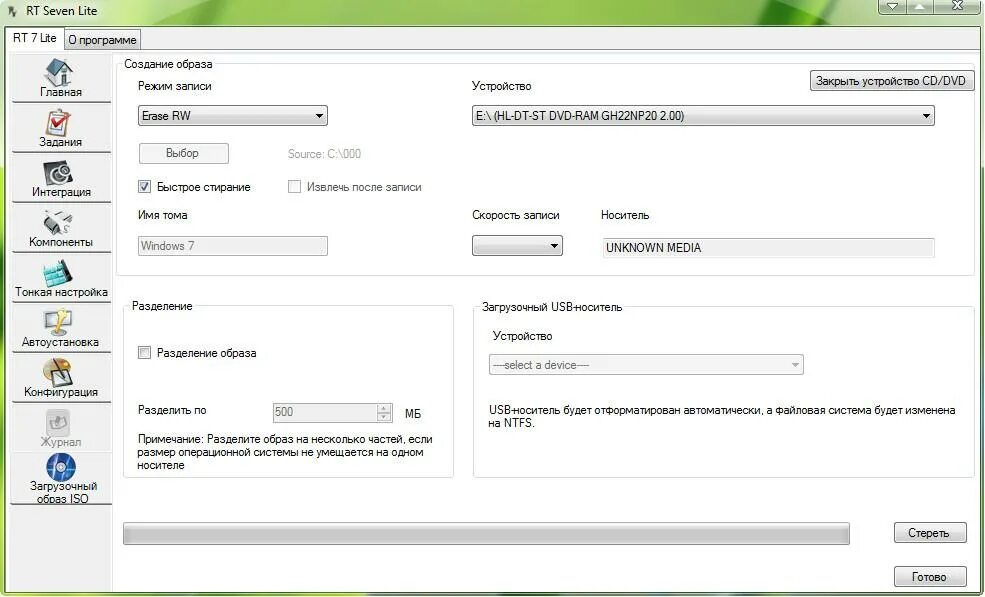Toggle the Извлечь после записи checkbox

pyautogui.click(x=294, y=187)
